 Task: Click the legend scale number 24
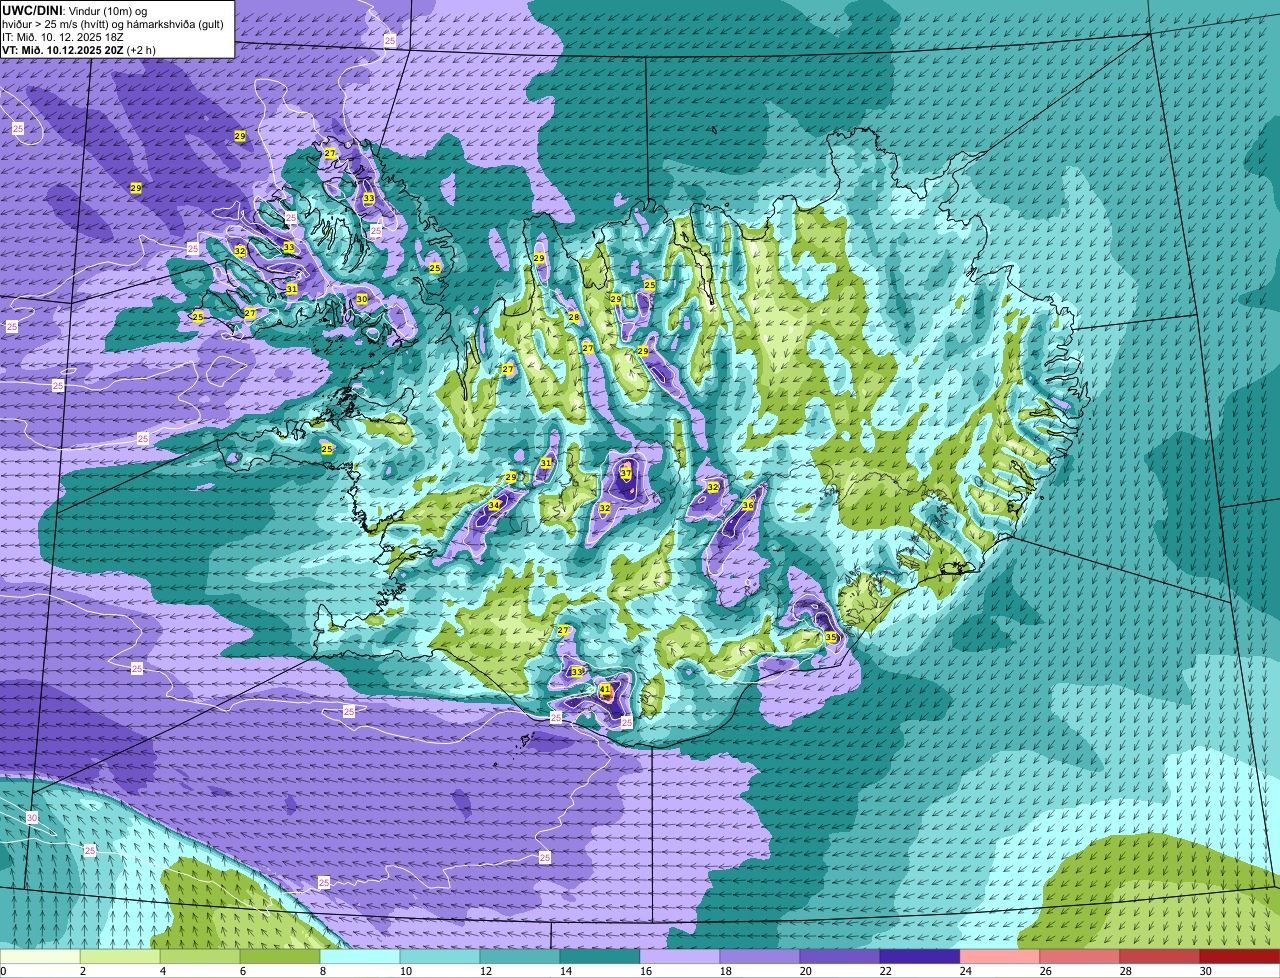(966, 971)
